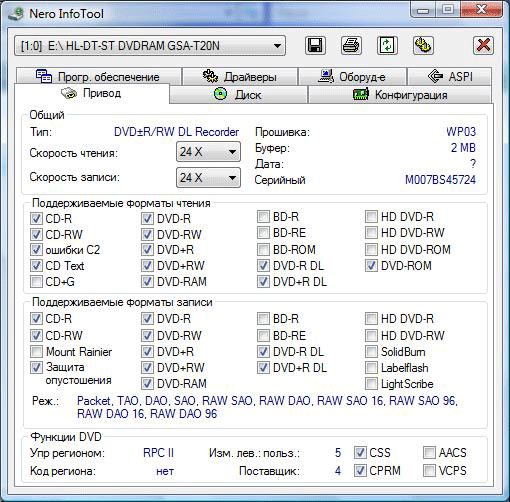Open the write speed 24 X dropdown
Image resolution: width=510 pixels, height=502 pixels.
208,178
